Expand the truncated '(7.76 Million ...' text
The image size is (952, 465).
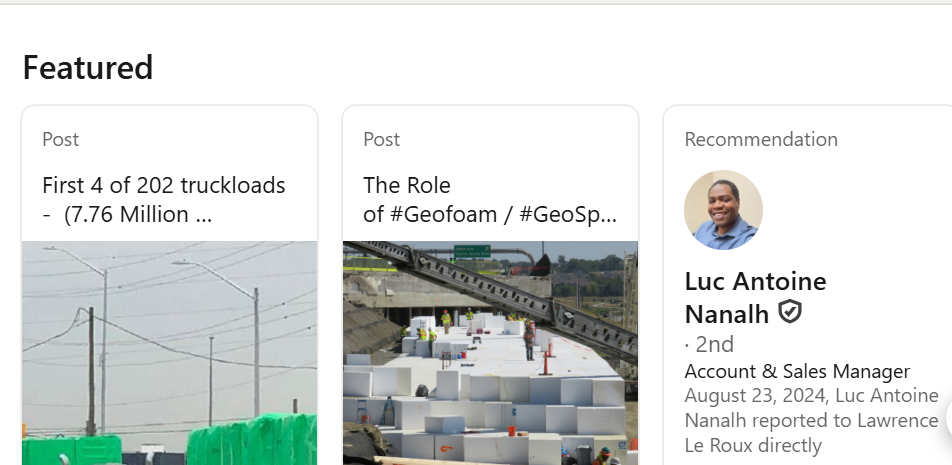click(x=138, y=215)
